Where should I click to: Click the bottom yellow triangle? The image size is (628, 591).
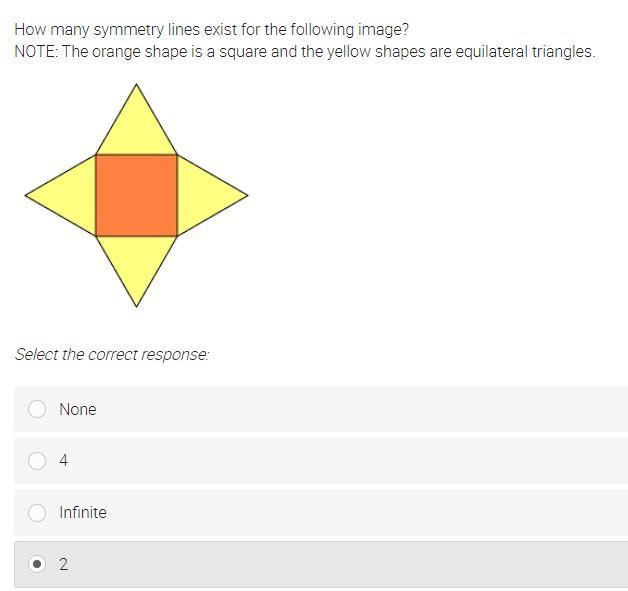(x=137, y=260)
